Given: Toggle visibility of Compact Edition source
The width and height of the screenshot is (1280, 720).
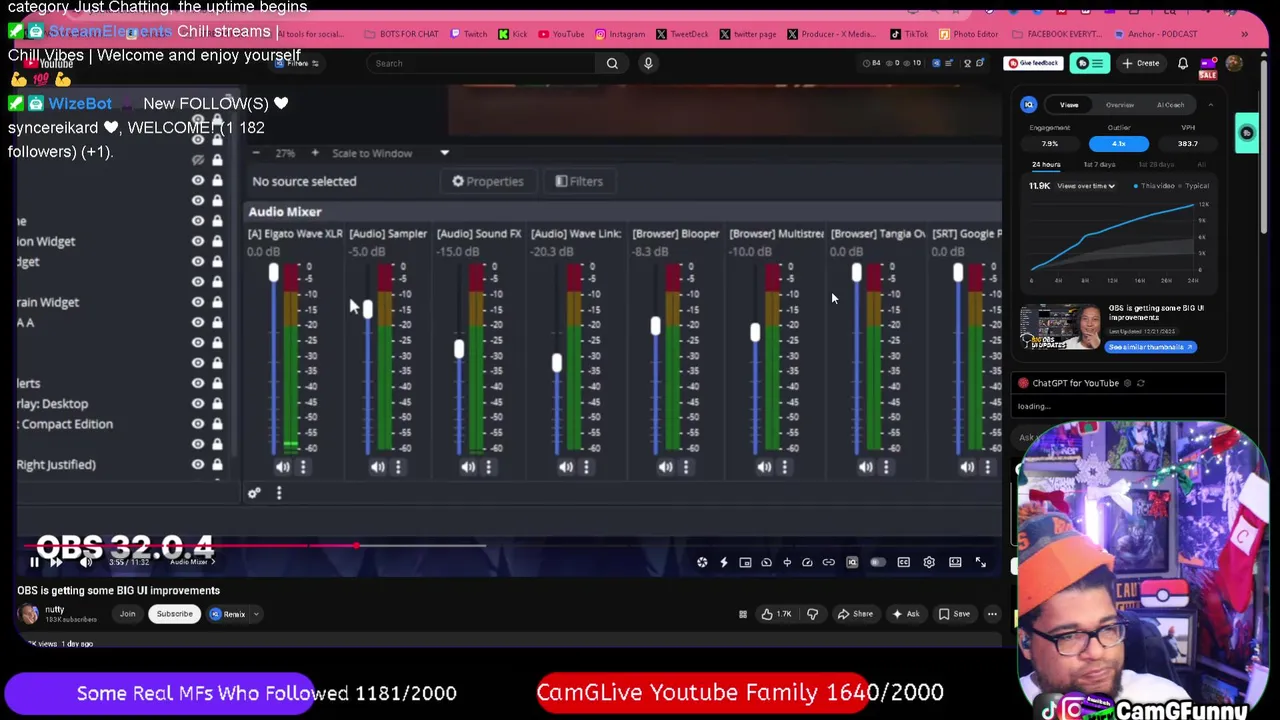Looking at the screenshot, I should (198, 424).
